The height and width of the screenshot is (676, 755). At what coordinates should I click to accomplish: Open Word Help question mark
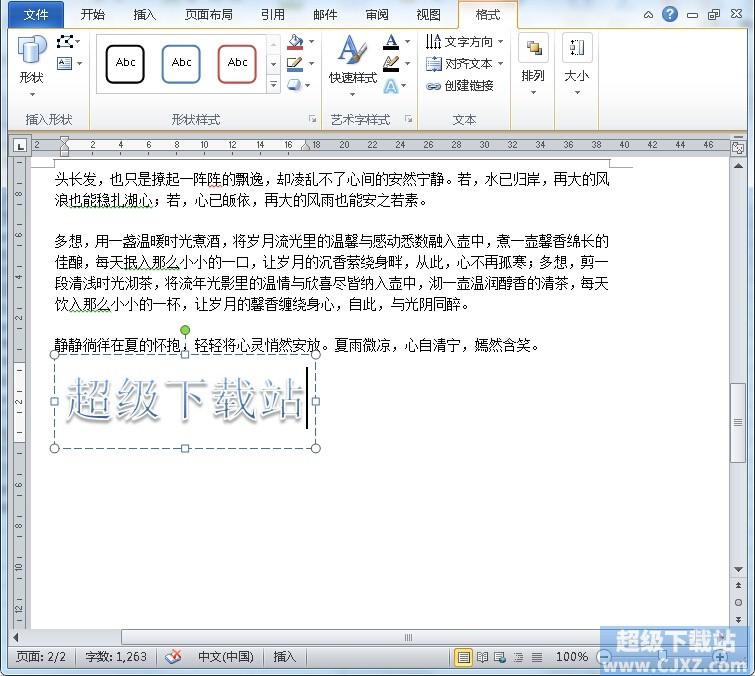(670, 14)
